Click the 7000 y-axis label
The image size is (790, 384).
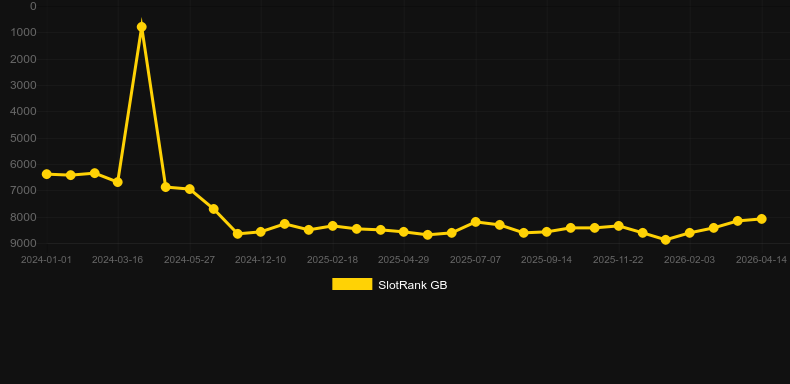(x=24, y=190)
